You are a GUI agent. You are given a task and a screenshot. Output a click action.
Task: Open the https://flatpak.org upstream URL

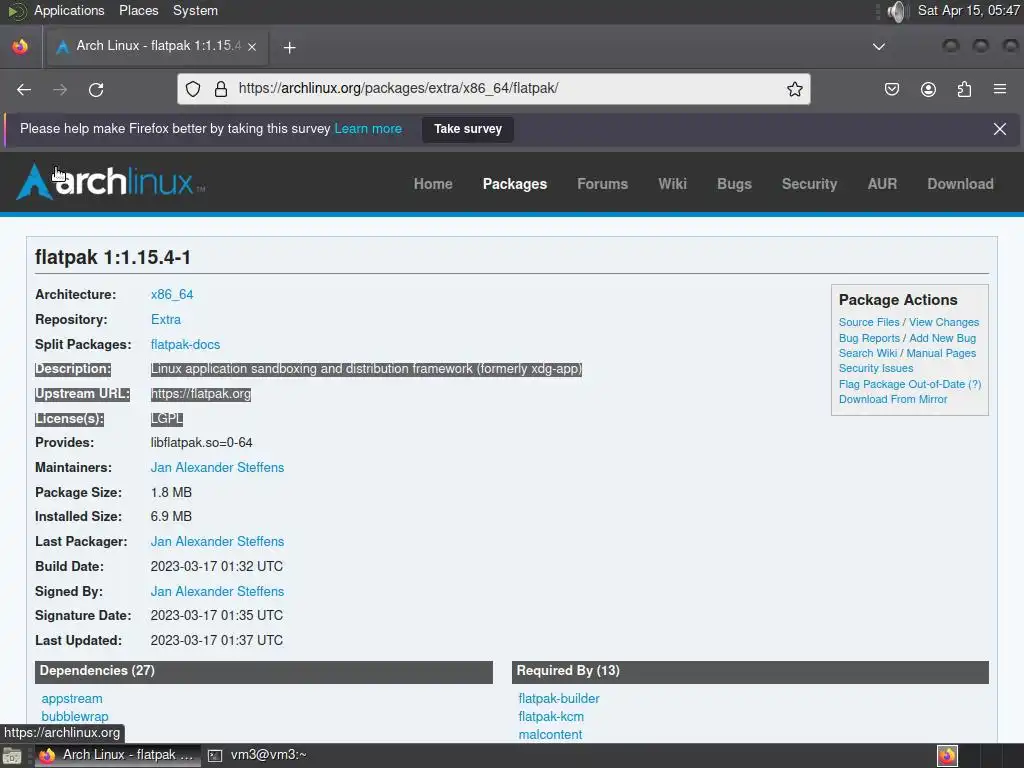coord(200,394)
